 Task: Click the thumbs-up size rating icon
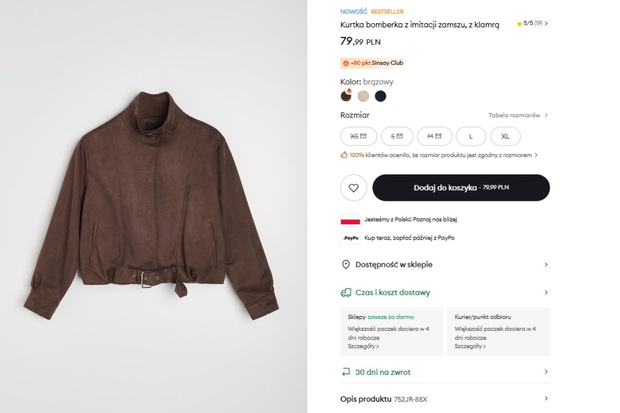pyautogui.click(x=344, y=155)
